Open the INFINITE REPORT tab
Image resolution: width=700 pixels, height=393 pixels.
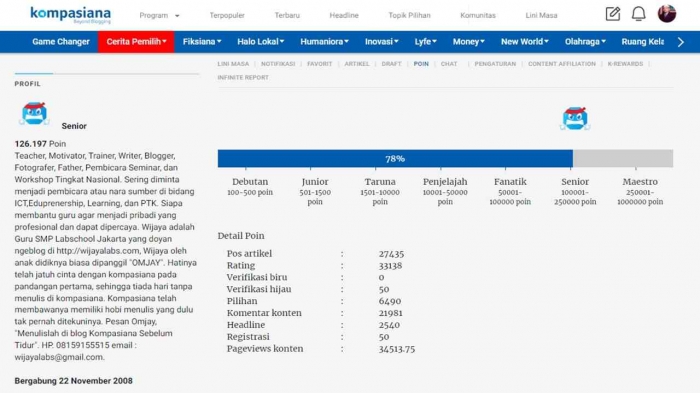pos(243,78)
